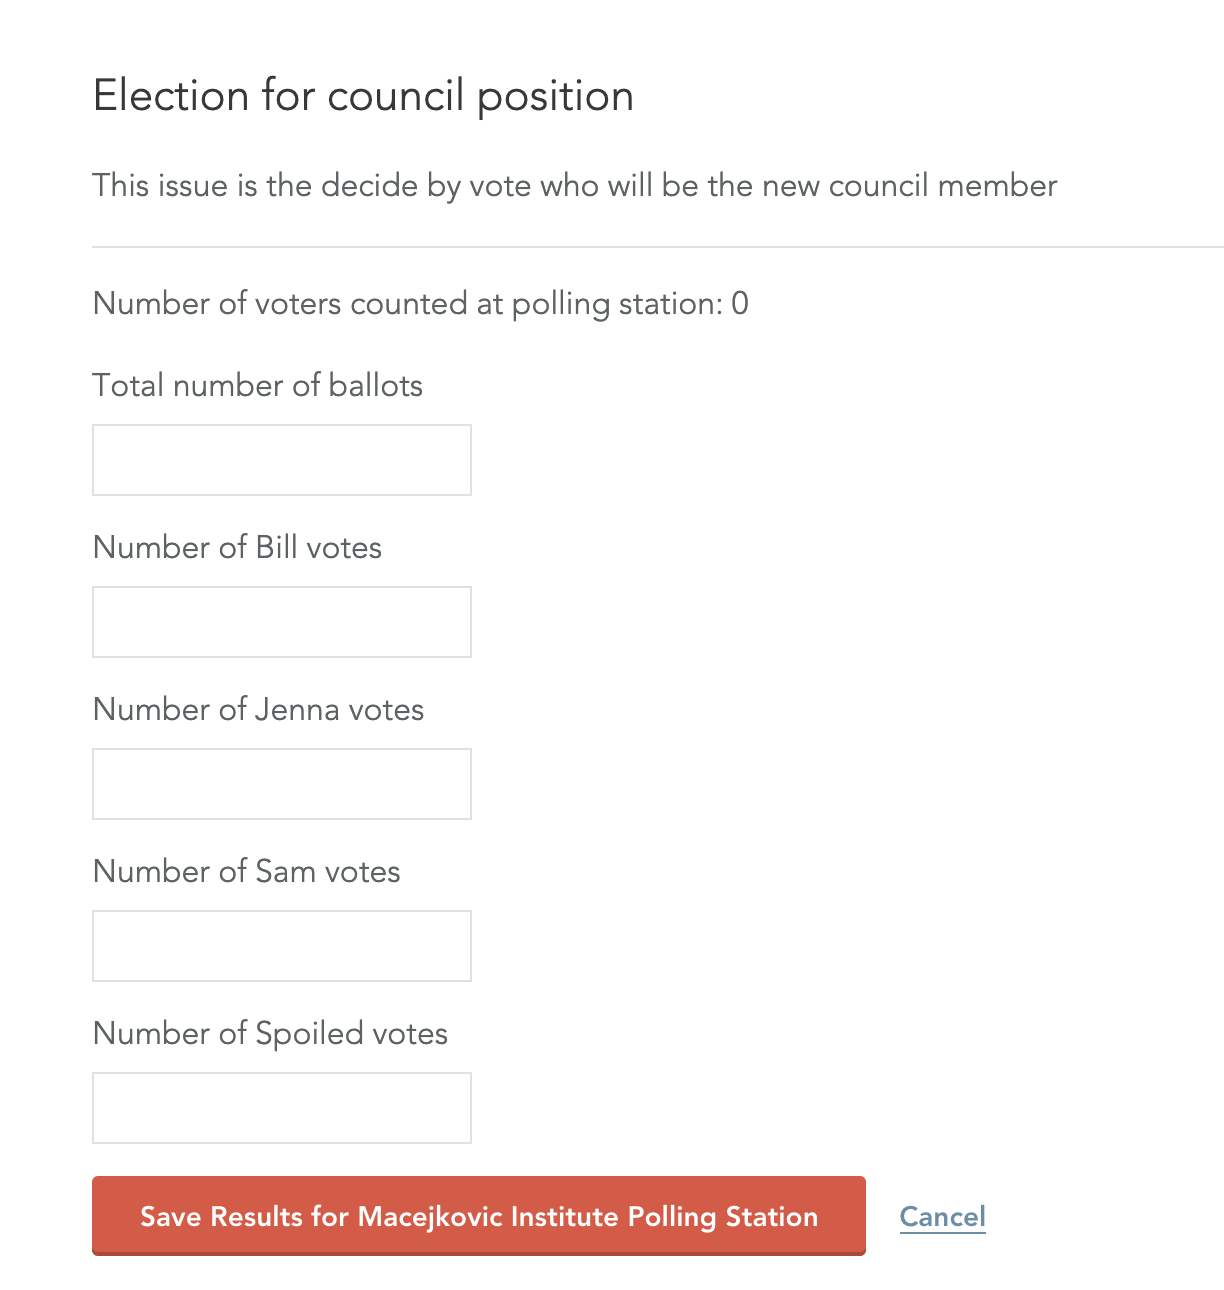1224x1290 pixels.
Task: Cancel entering the election results
Action: pyautogui.click(x=943, y=1216)
